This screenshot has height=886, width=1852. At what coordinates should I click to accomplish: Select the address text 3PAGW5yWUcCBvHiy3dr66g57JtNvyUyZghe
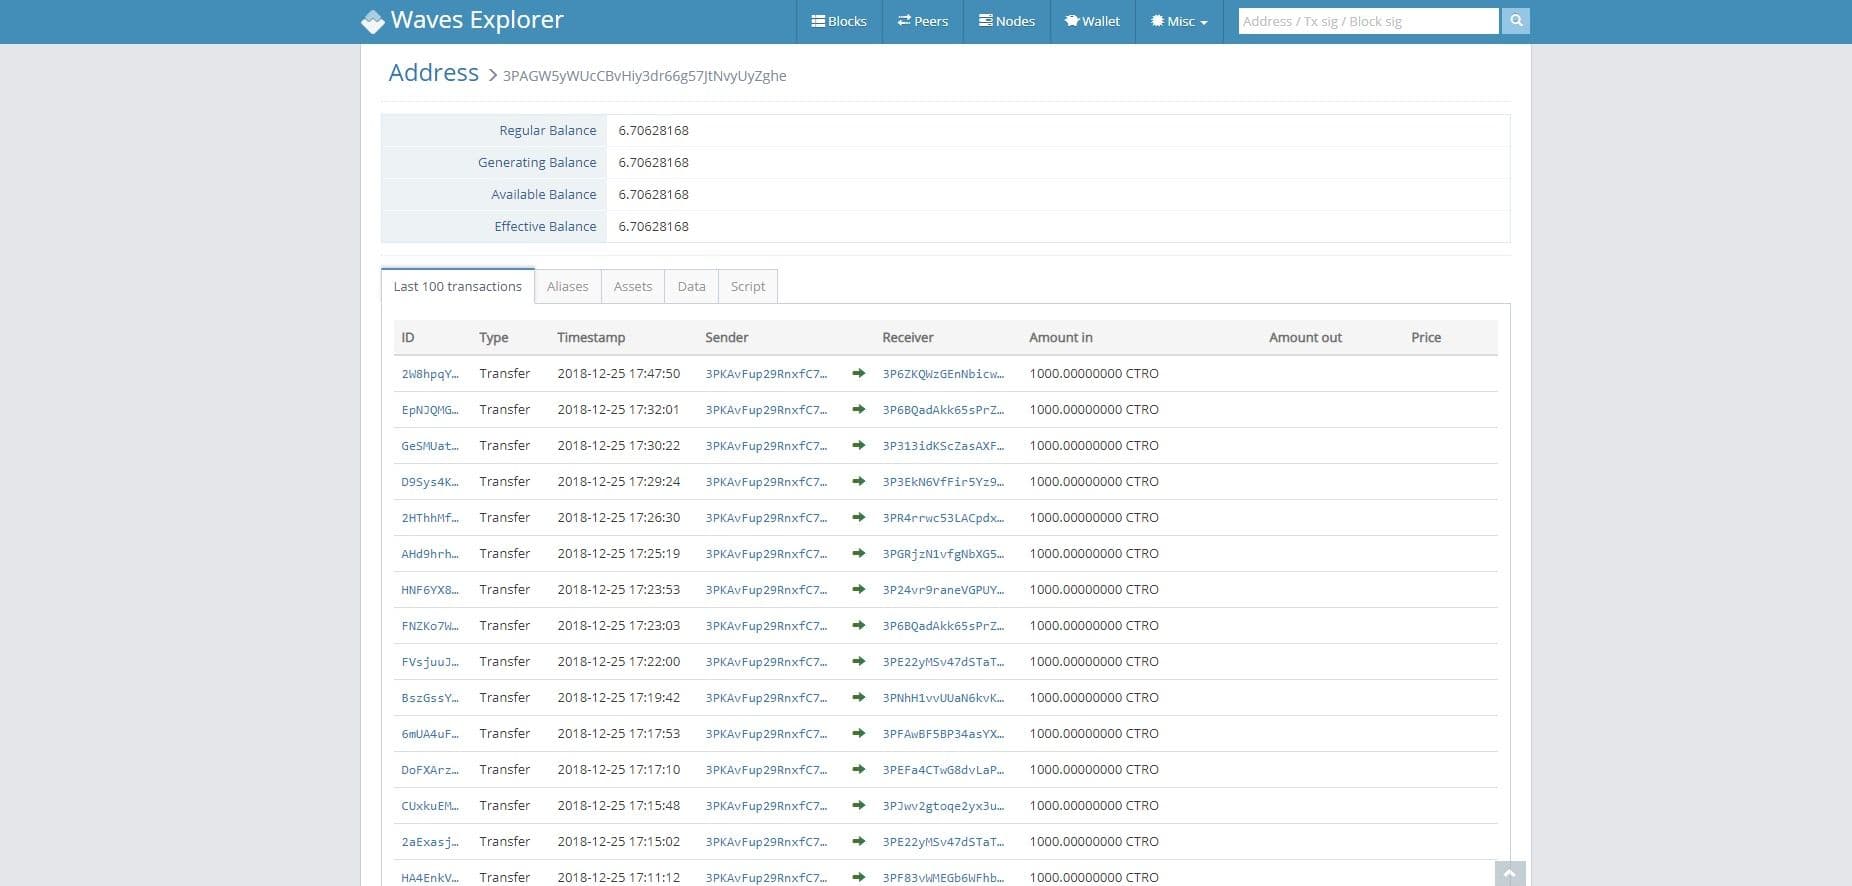pos(645,76)
